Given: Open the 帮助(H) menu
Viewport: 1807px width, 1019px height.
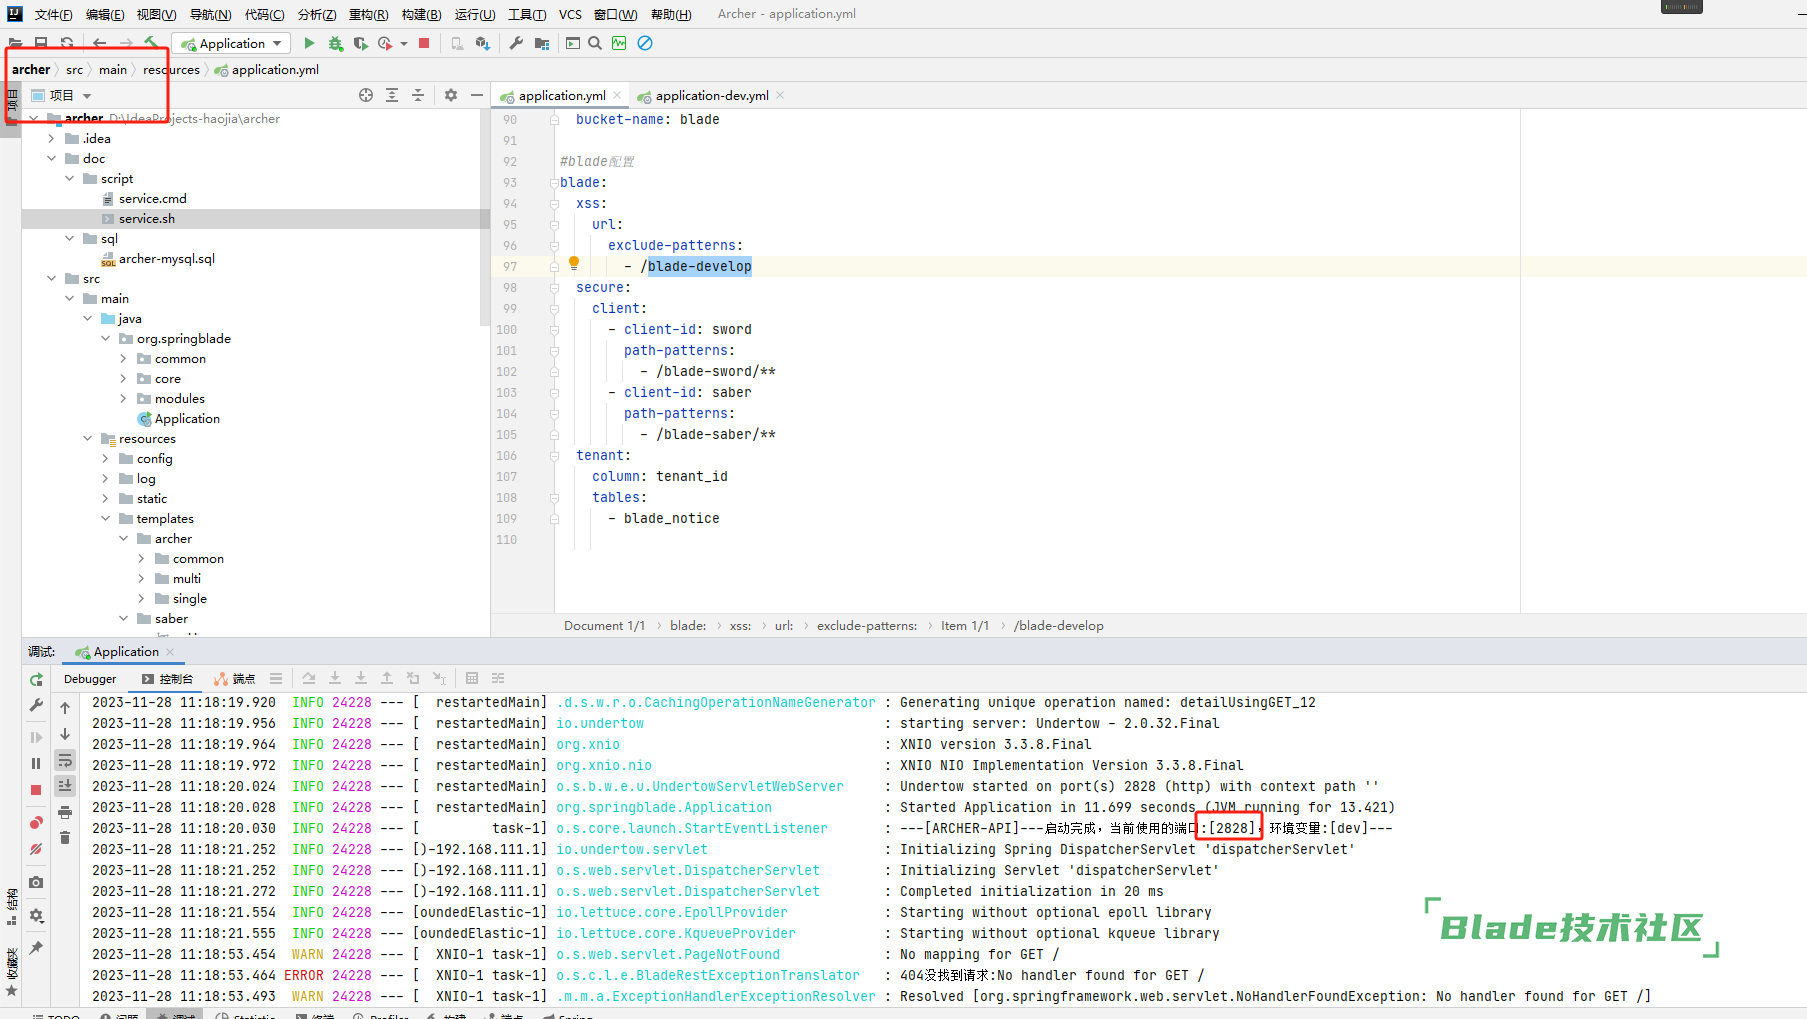Looking at the screenshot, I should point(671,14).
